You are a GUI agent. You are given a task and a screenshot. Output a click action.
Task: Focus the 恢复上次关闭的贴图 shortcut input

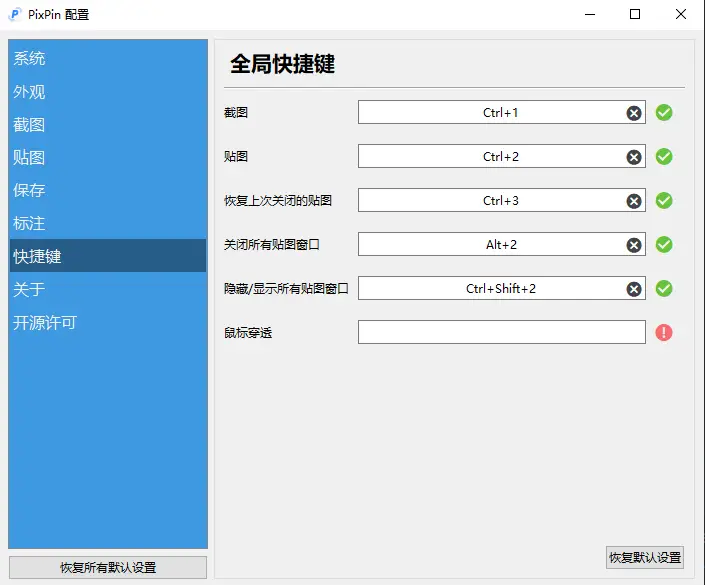click(x=502, y=201)
